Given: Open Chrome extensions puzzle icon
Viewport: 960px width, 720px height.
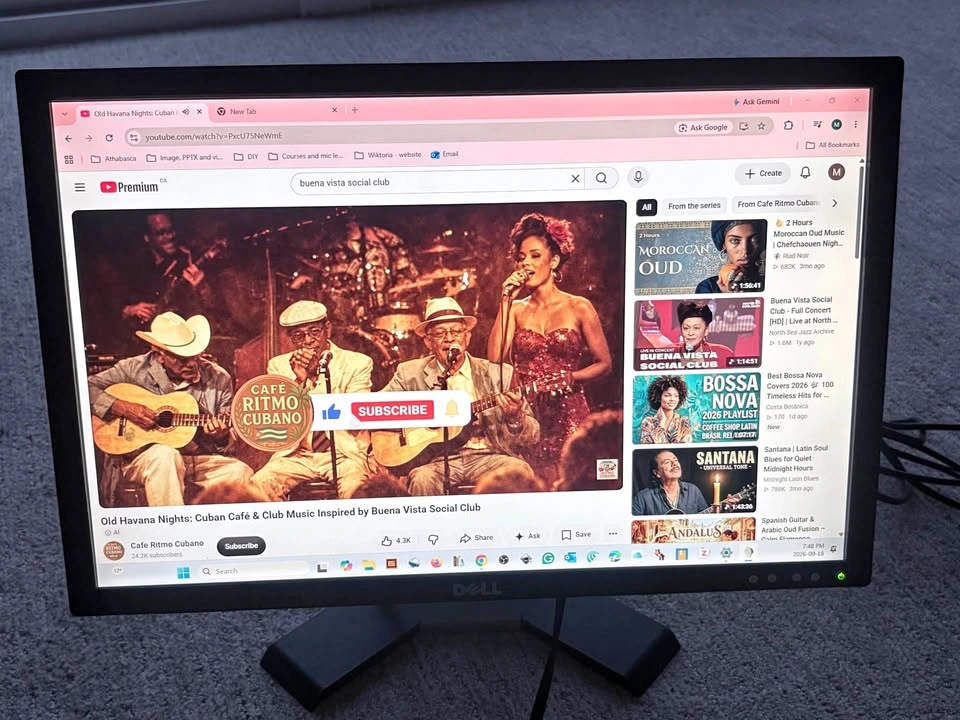Looking at the screenshot, I should coord(789,126).
